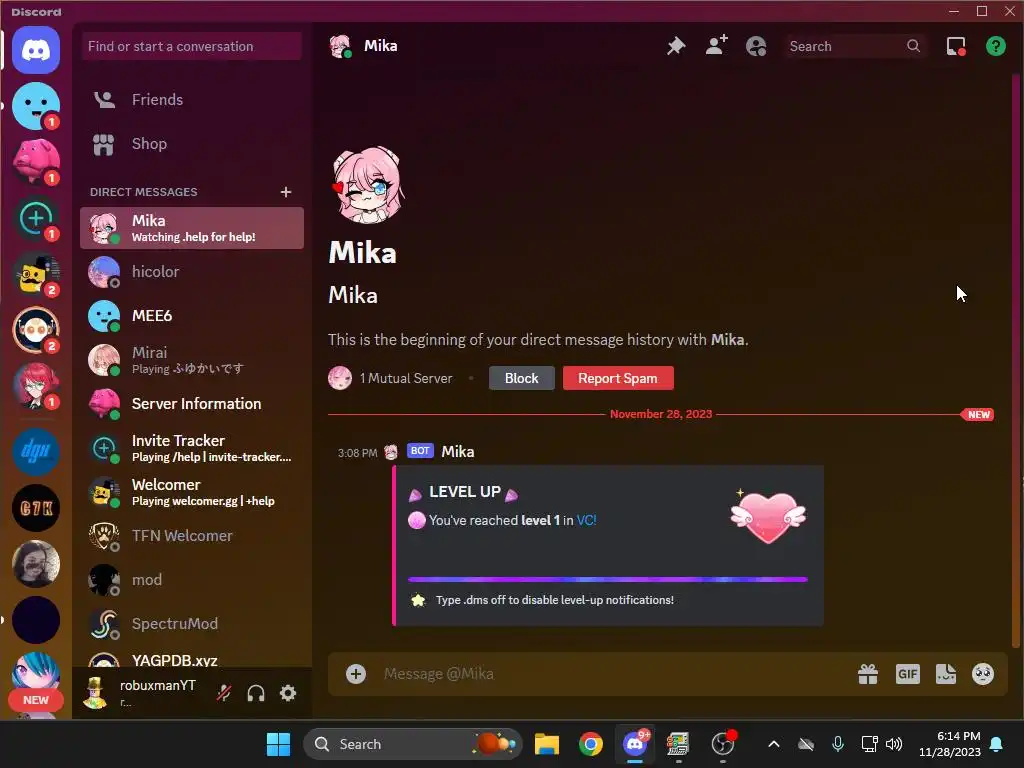Open pinned messages with the pin icon
The height and width of the screenshot is (768, 1024).
pyautogui.click(x=676, y=46)
